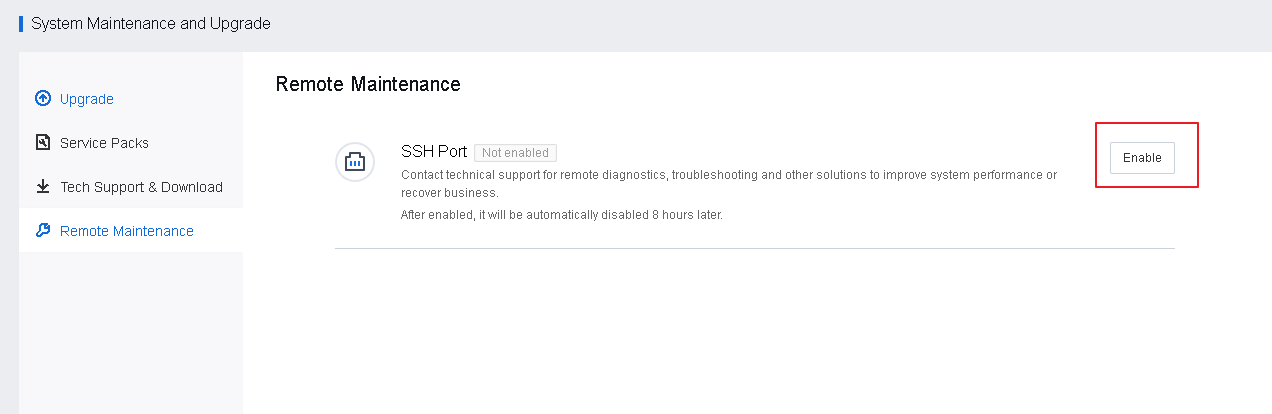Open the Upgrade menu item

coord(87,99)
